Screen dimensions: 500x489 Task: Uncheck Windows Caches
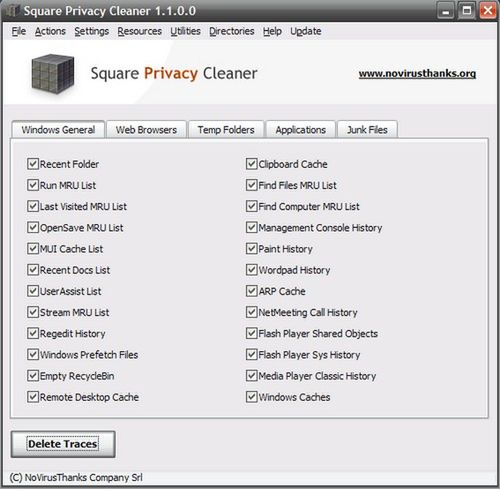(x=251, y=397)
